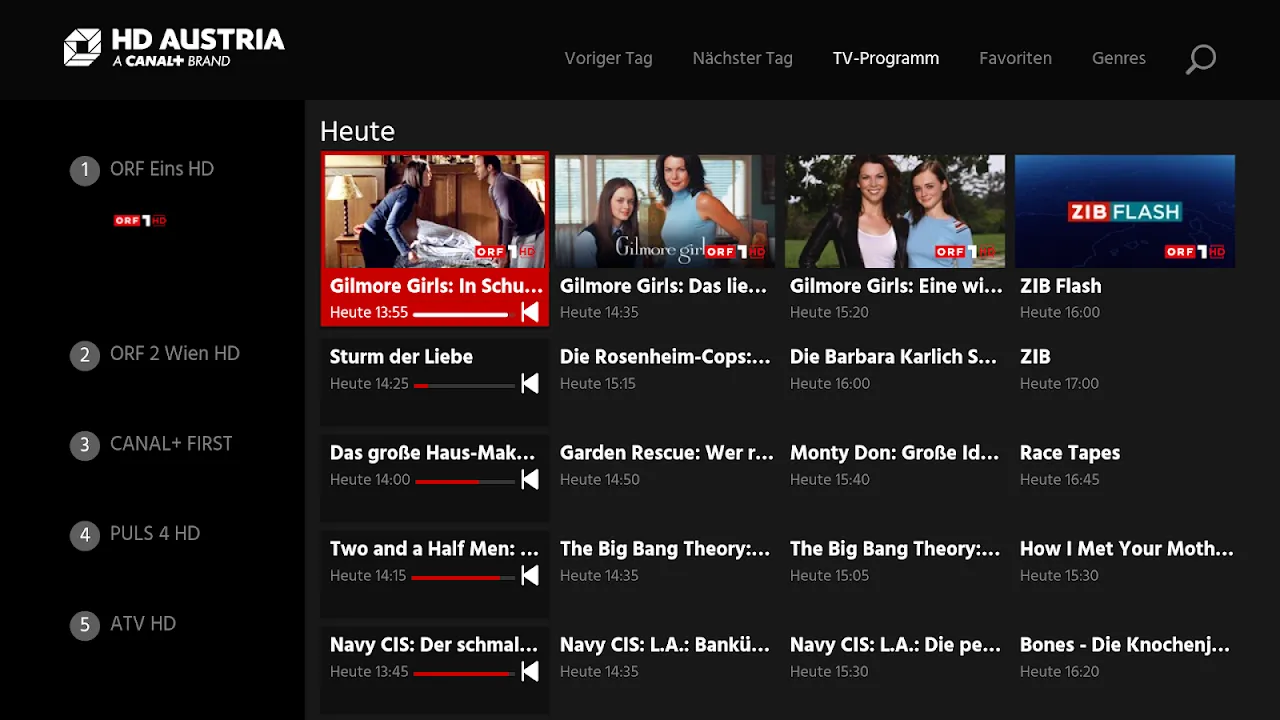Select ORF 2 Wien HD channel

point(175,353)
